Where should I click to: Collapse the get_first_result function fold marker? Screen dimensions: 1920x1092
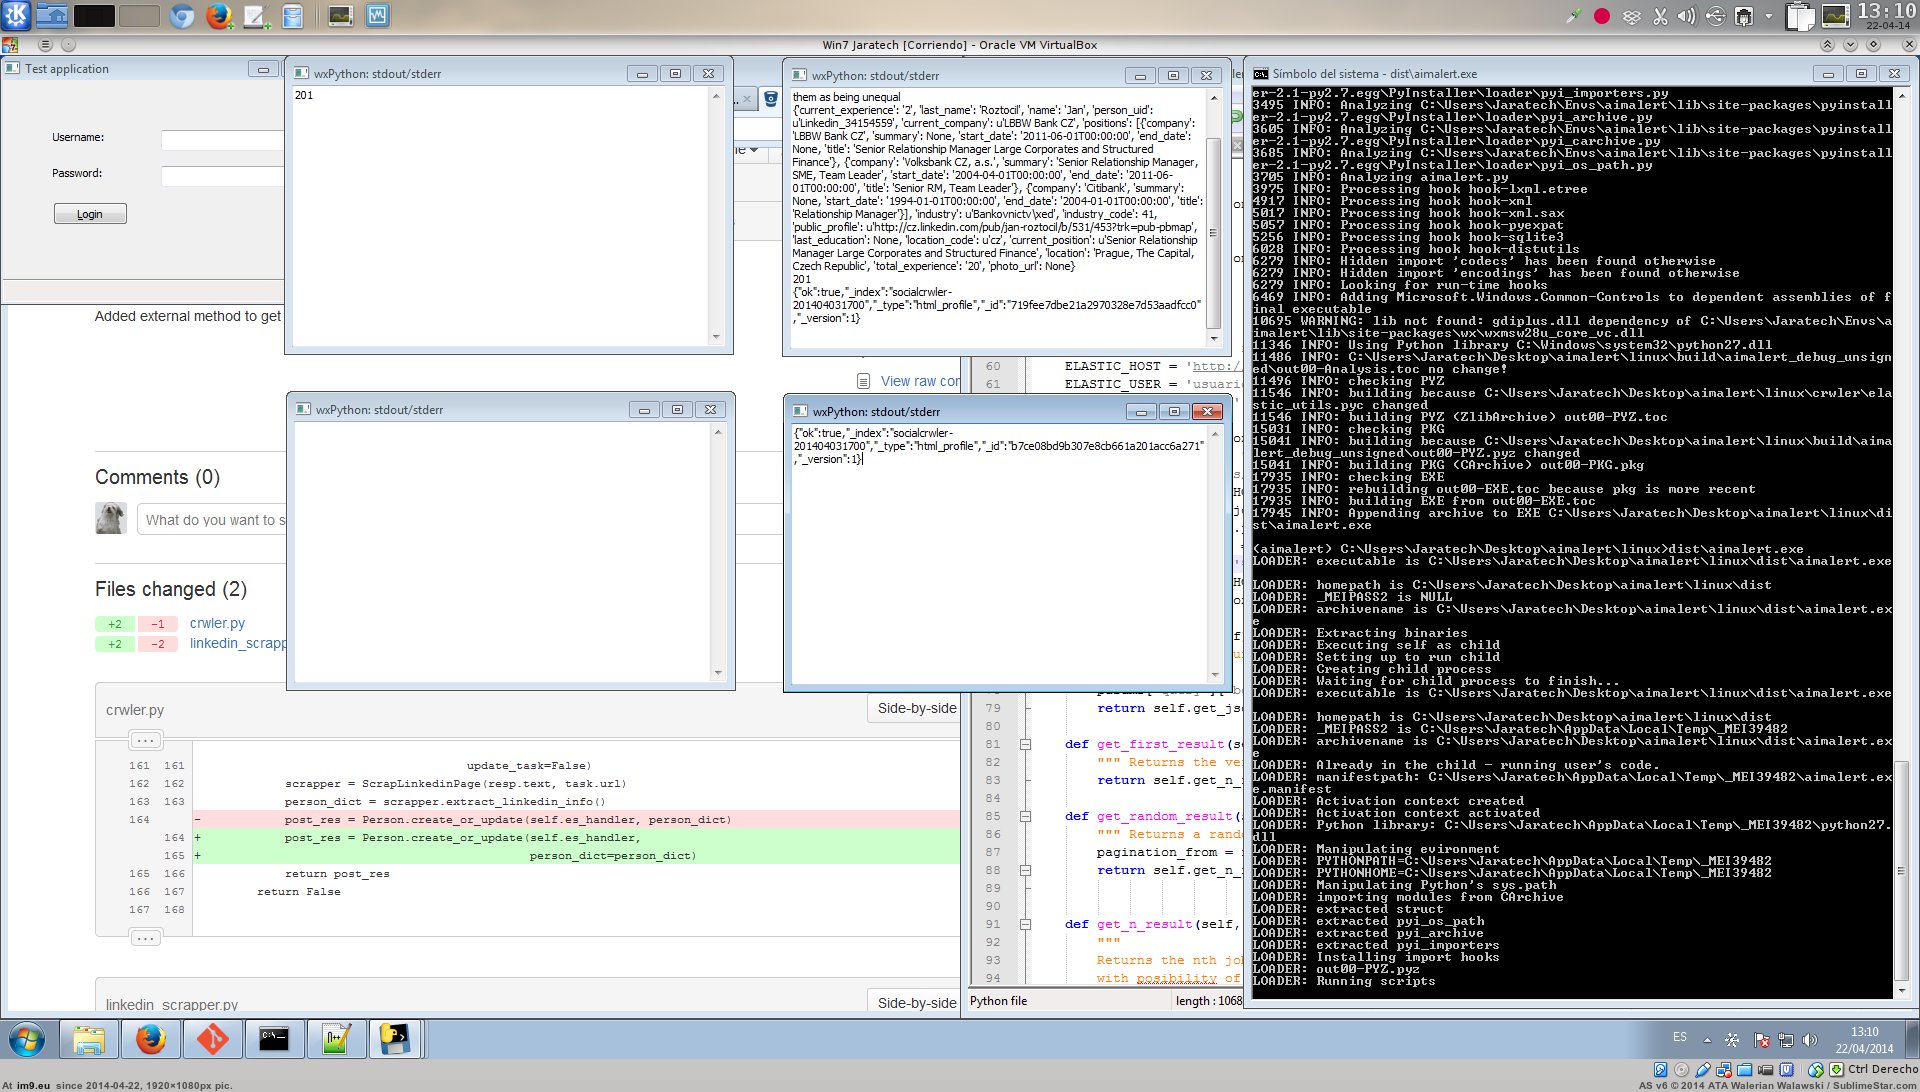[x=1025, y=744]
